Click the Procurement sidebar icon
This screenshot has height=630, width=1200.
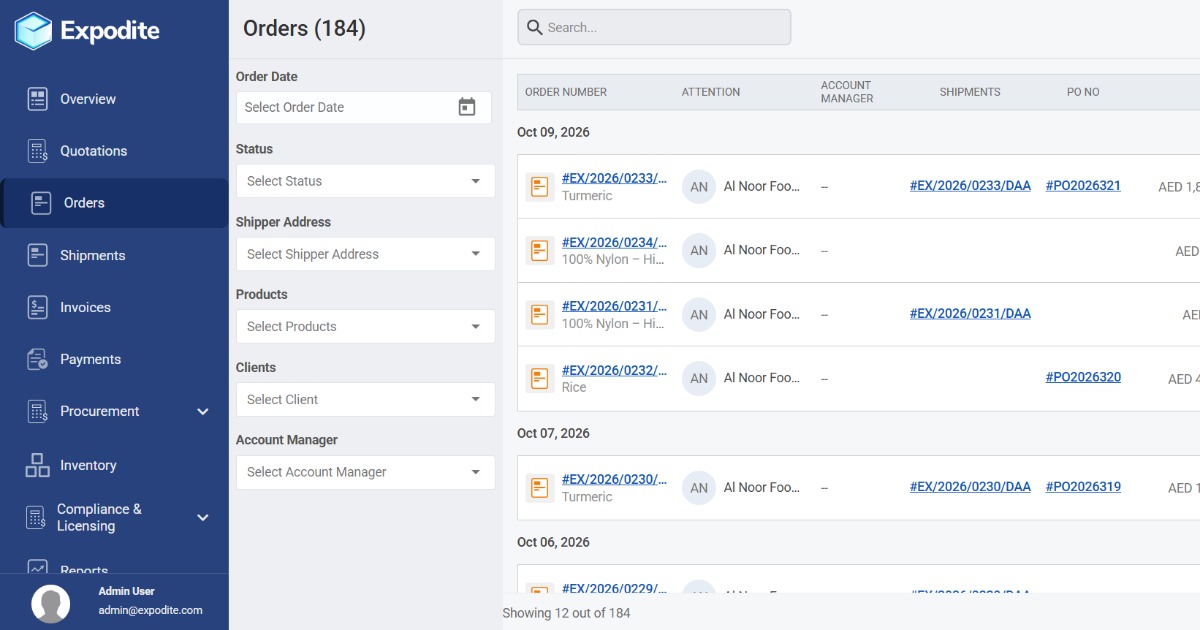click(38, 411)
